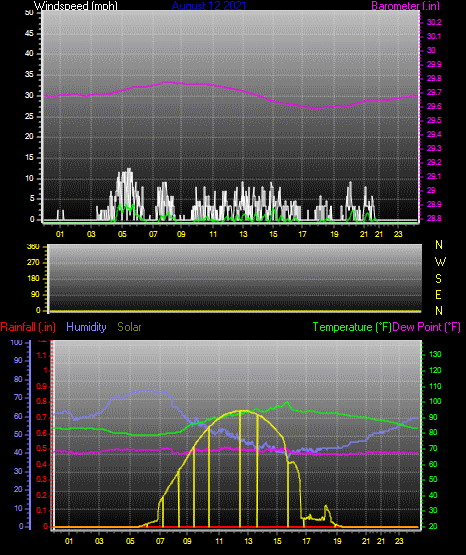Click the blue 60 humidity axis value
Viewport: 466px width, 555px height.
pyautogui.click(x=18, y=417)
